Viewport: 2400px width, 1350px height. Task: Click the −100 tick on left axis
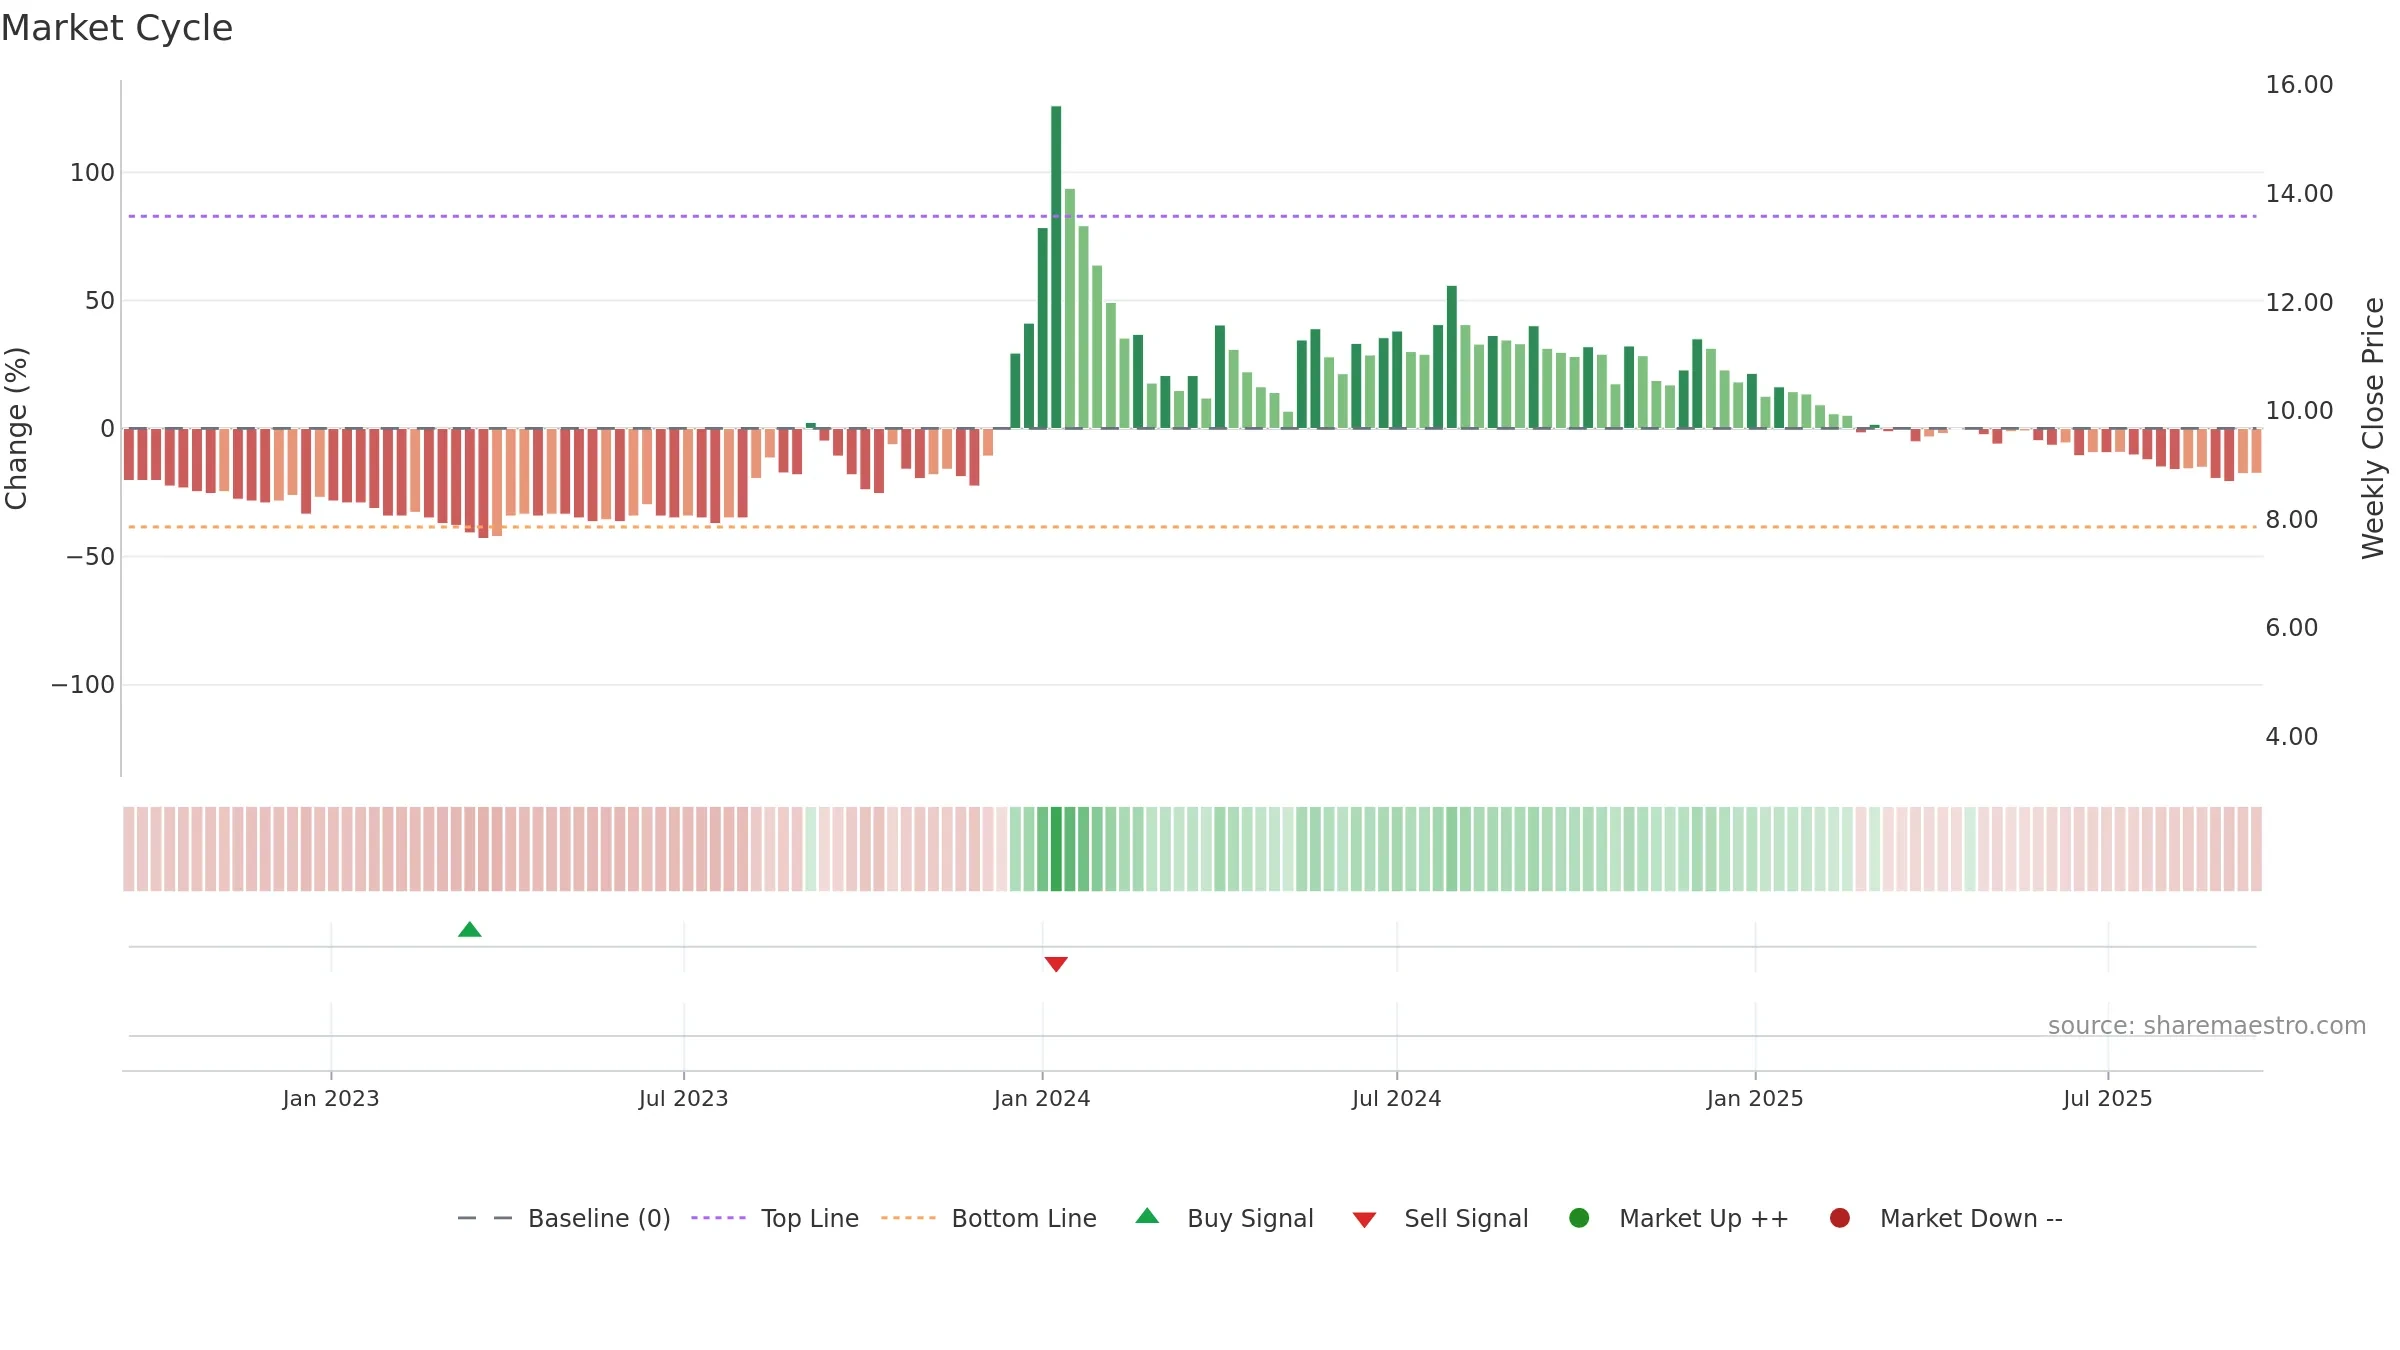click(x=83, y=685)
